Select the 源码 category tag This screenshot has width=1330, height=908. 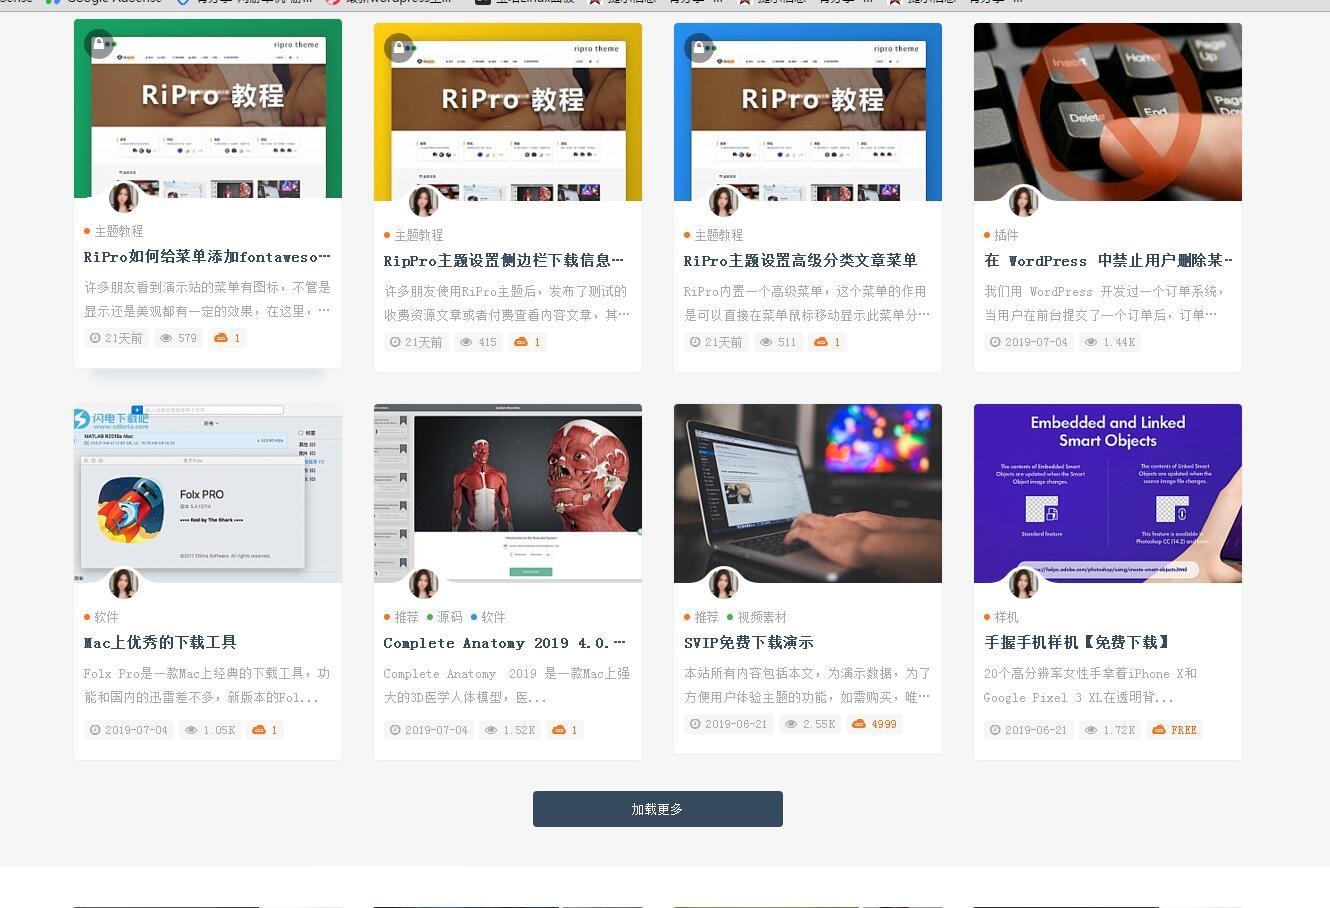[x=450, y=617]
